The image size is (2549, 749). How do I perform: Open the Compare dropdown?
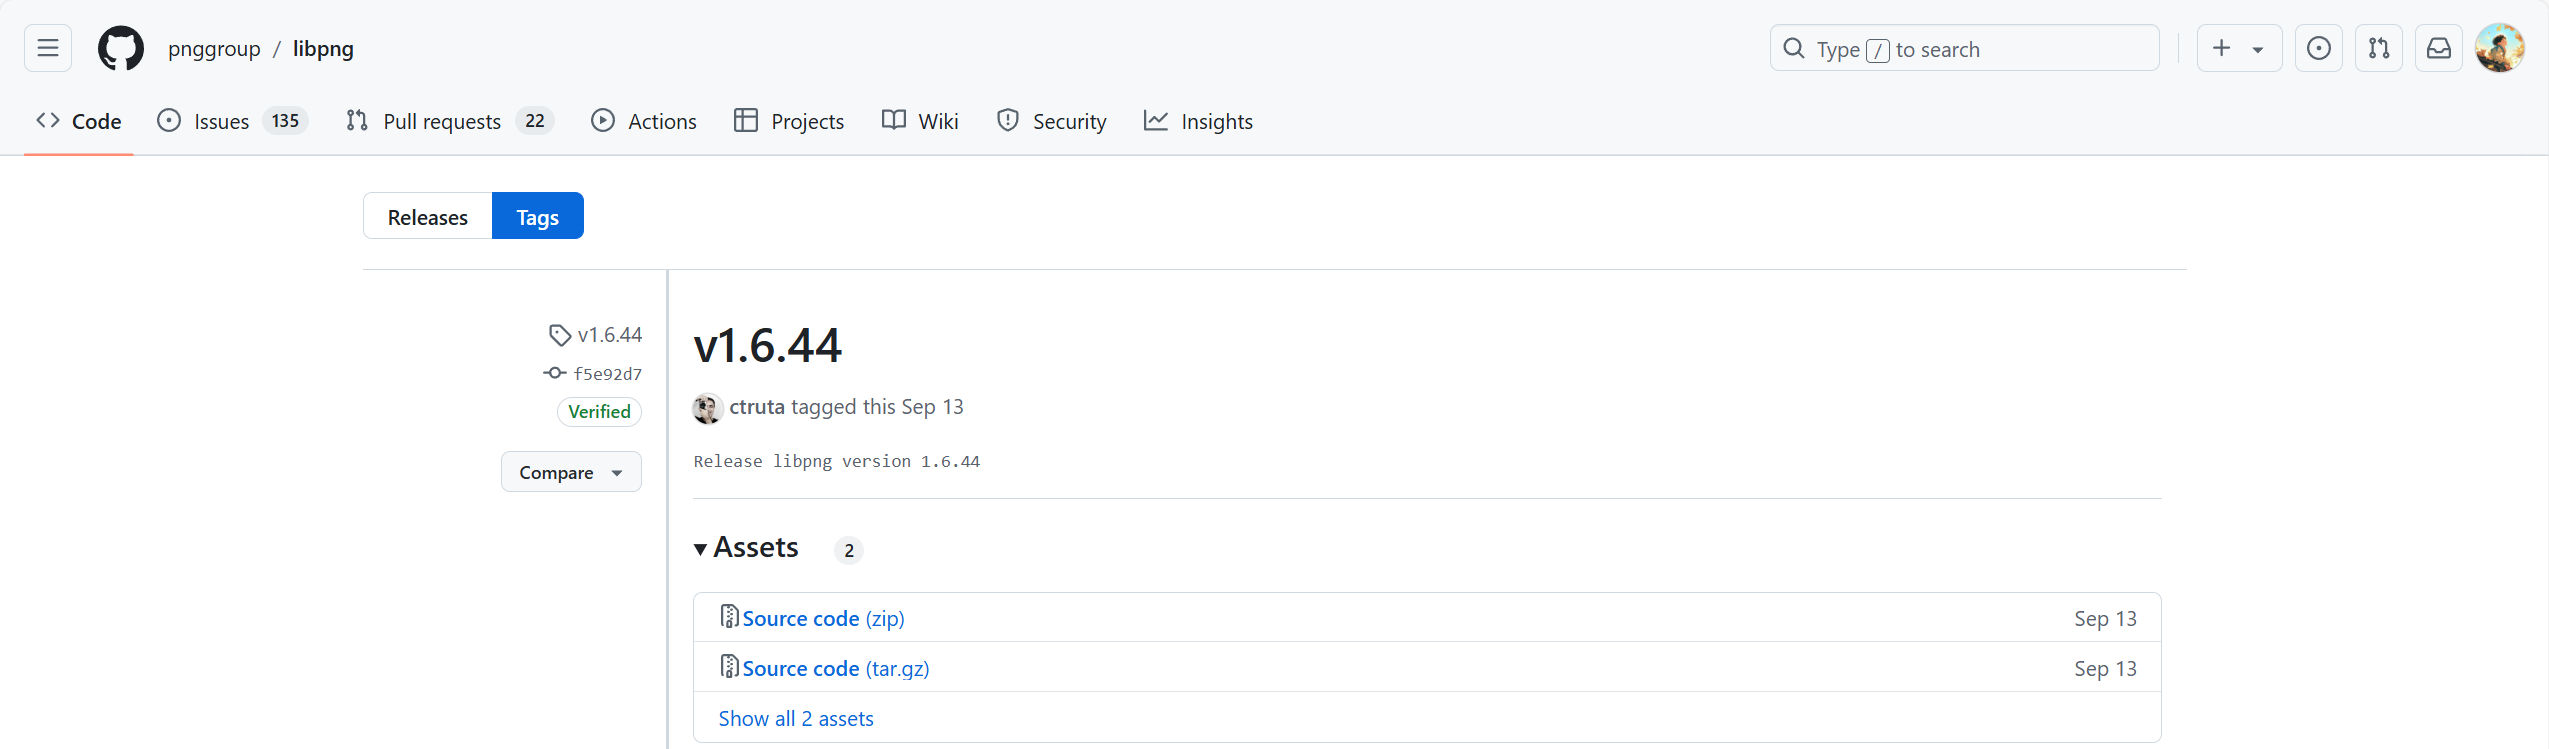coord(571,472)
